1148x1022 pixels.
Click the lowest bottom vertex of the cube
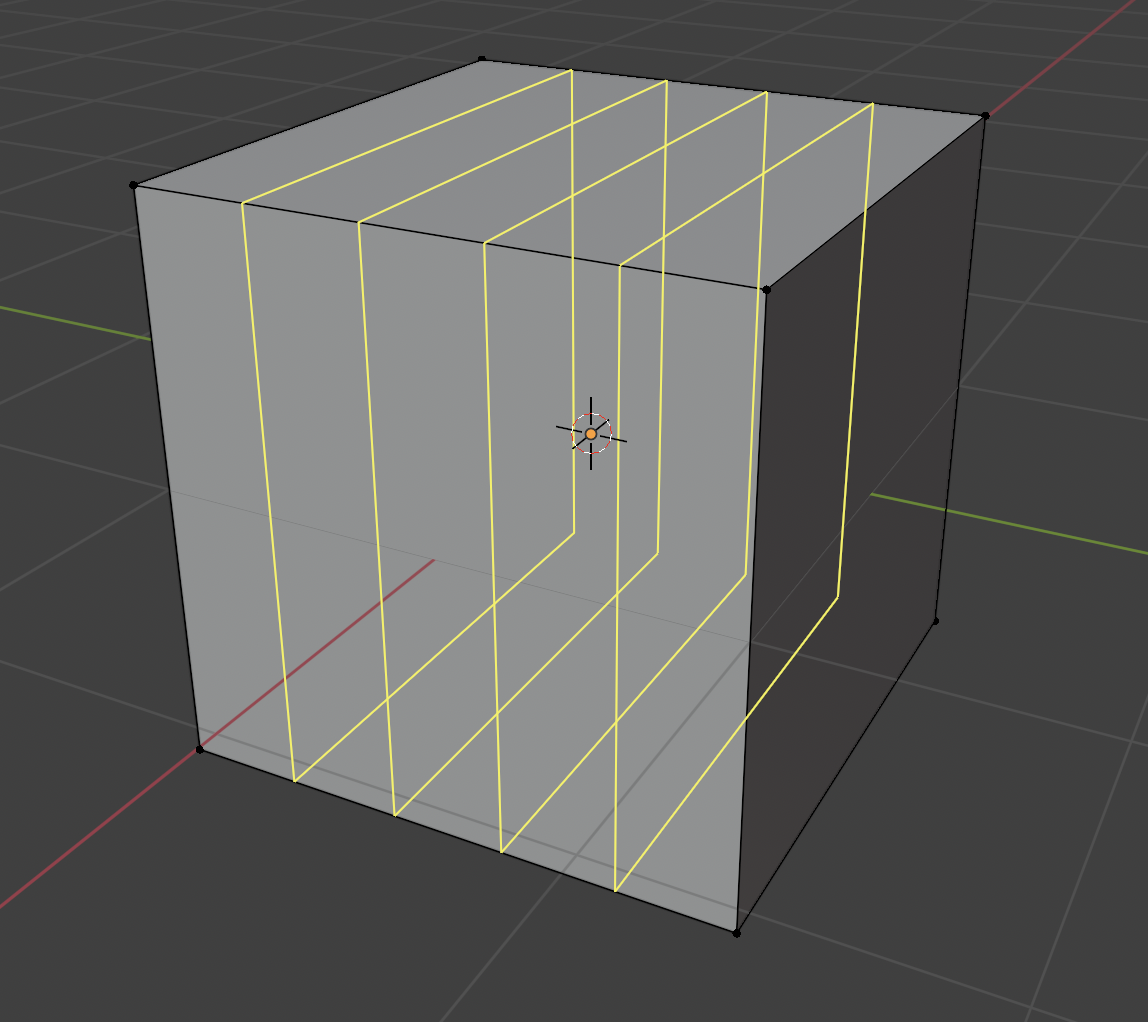tap(737, 933)
